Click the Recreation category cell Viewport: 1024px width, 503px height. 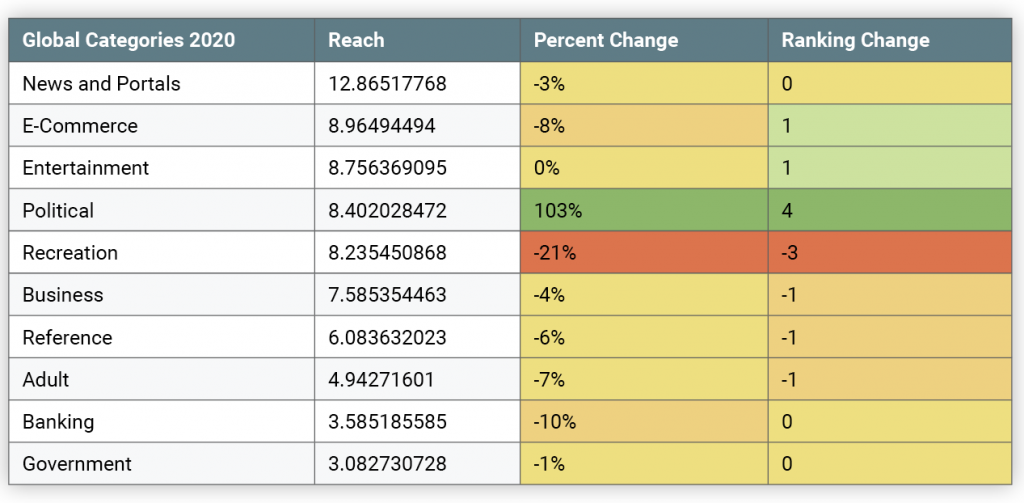click(70, 253)
